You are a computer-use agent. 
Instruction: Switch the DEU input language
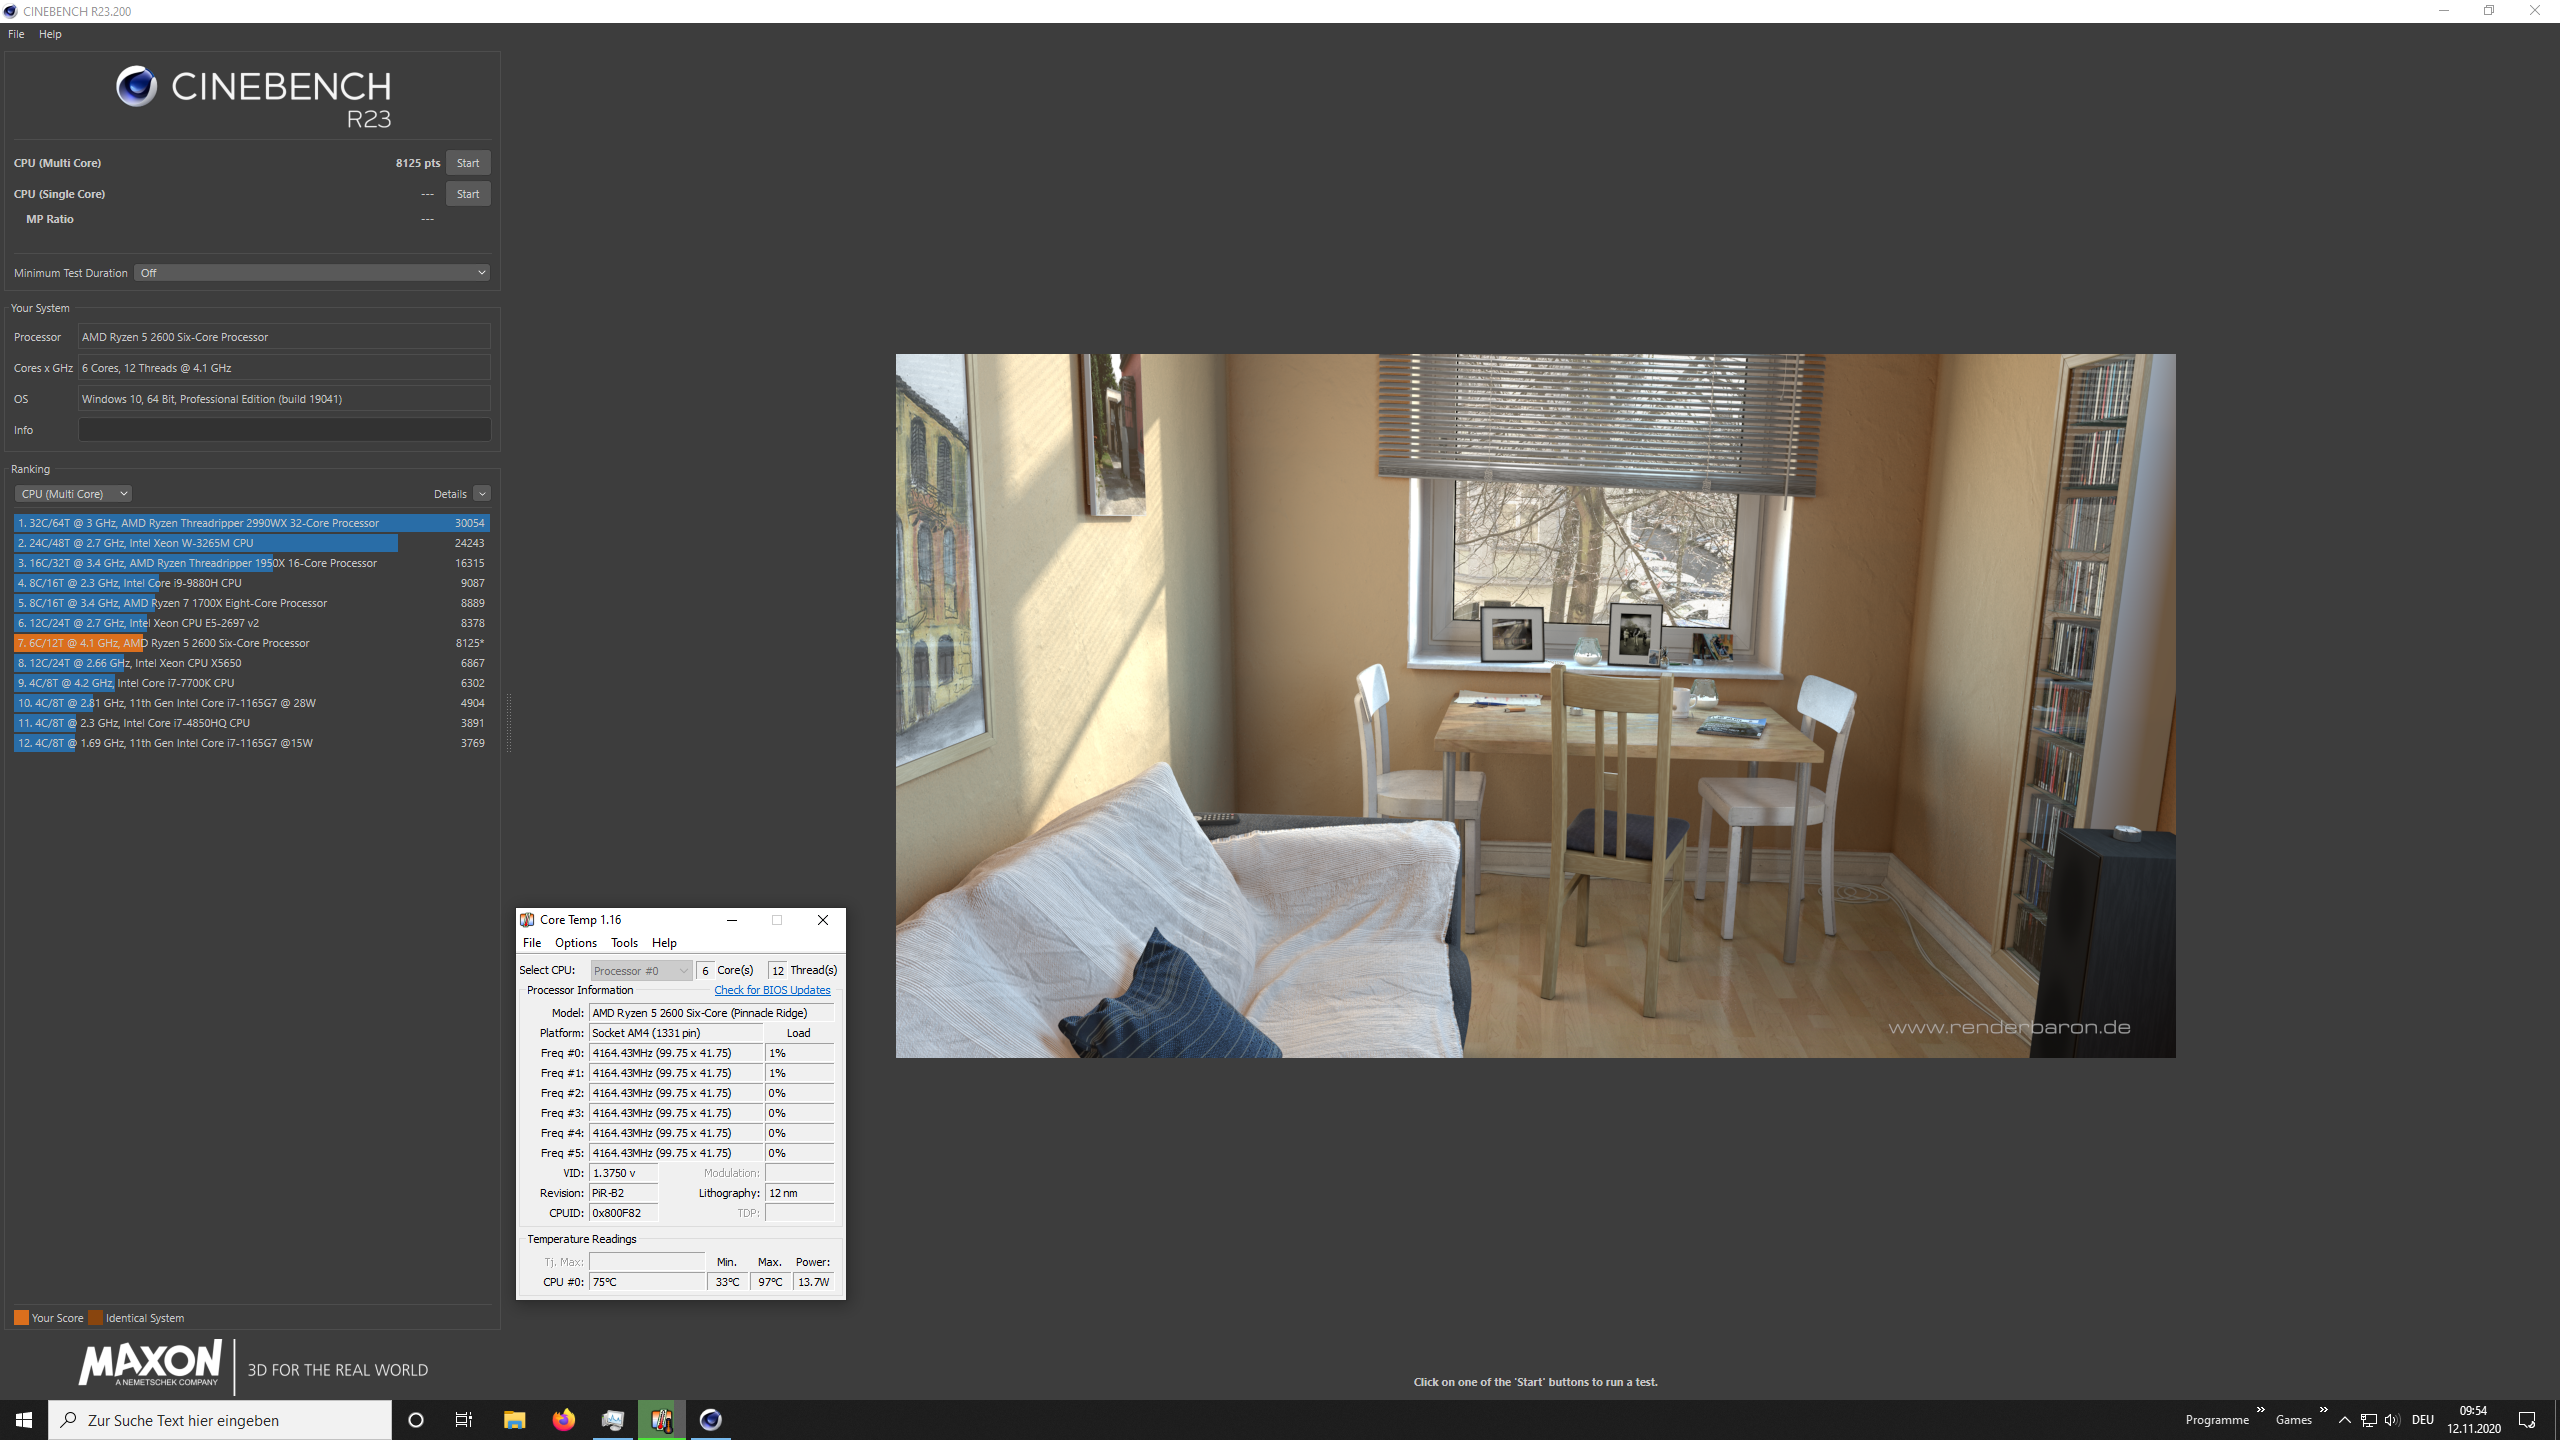tap(2422, 1420)
